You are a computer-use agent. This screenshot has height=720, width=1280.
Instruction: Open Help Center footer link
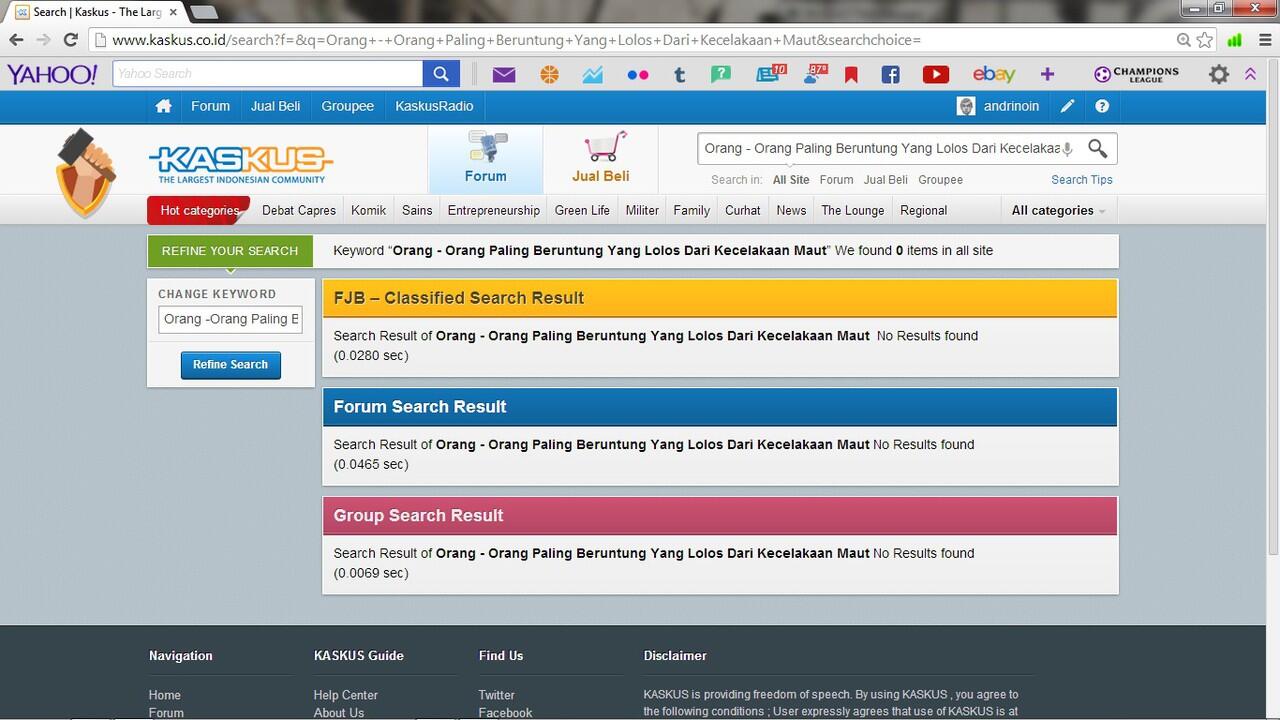click(x=346, y=695)
